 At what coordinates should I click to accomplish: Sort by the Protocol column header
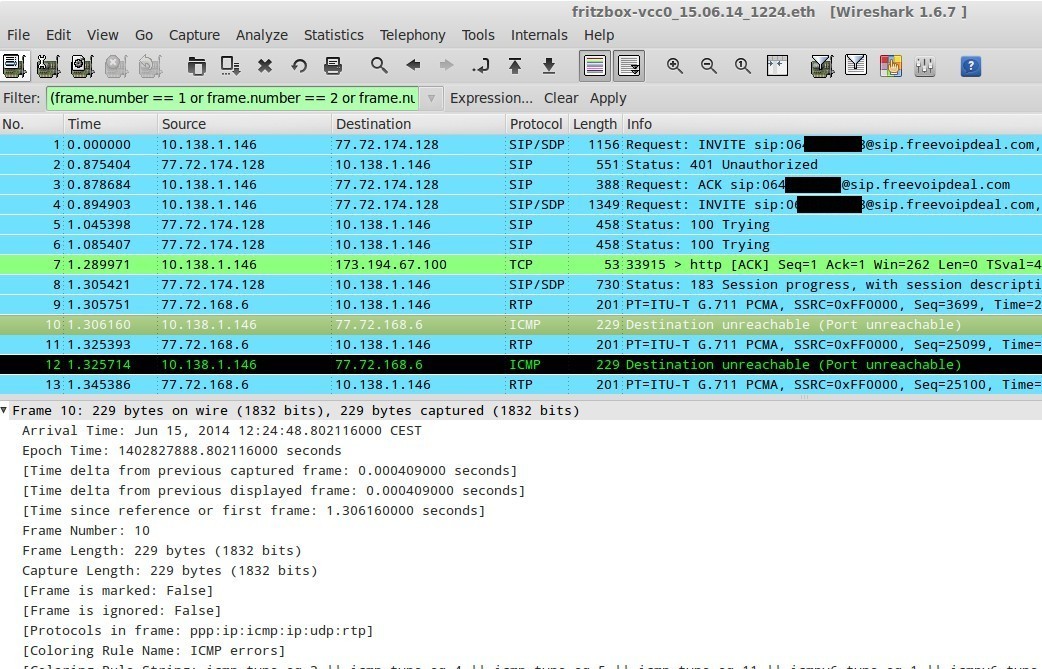(x=536, y=124)
